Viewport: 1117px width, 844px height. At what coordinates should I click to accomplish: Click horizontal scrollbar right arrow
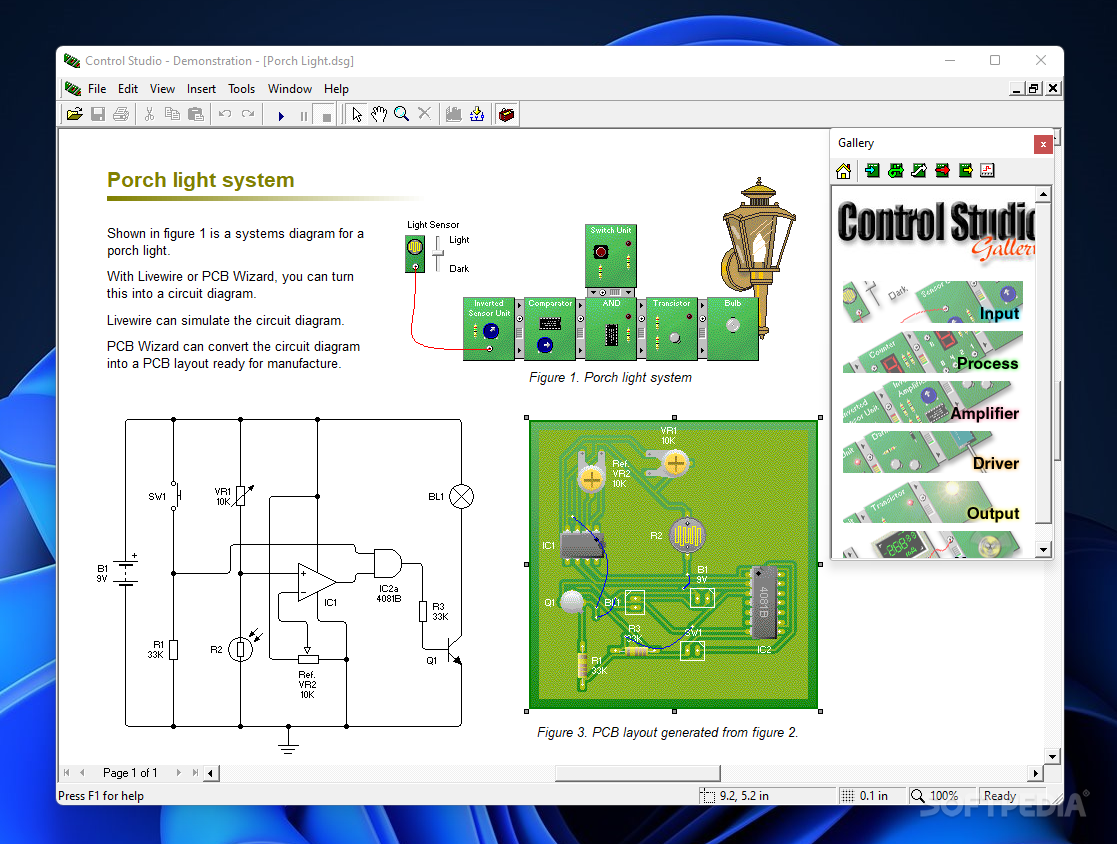pyautogui.click(x=1036, y=773)
